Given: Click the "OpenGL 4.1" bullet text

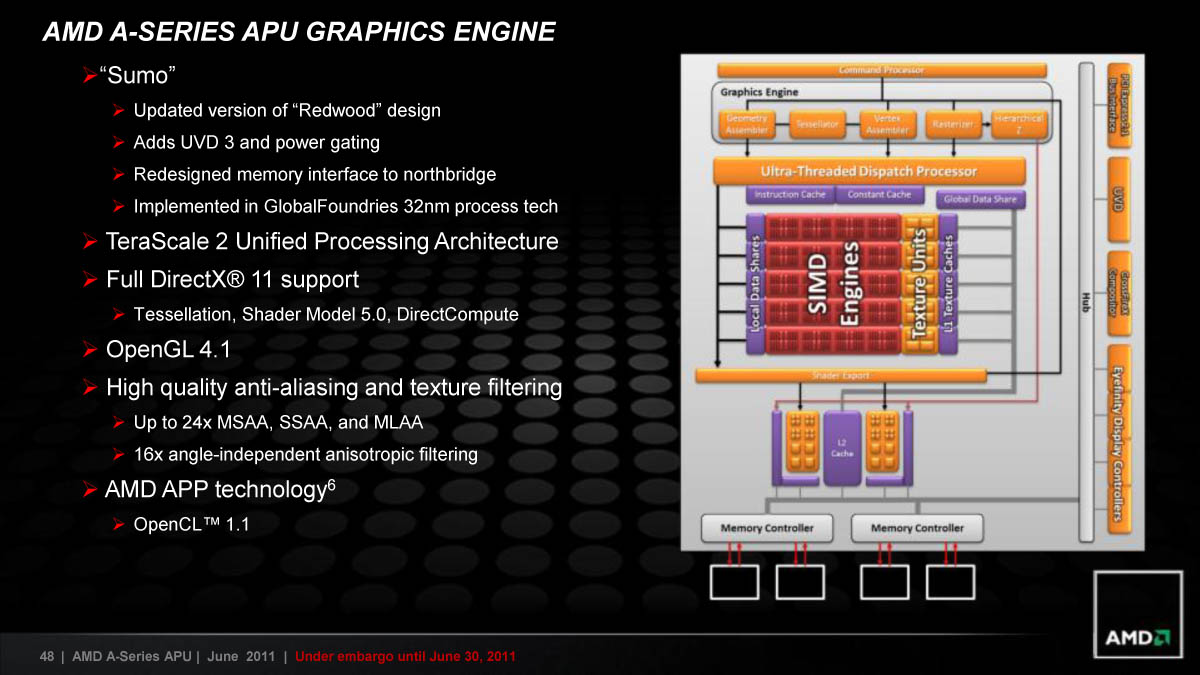Looking at the screenshot, I should pos(168,350).
